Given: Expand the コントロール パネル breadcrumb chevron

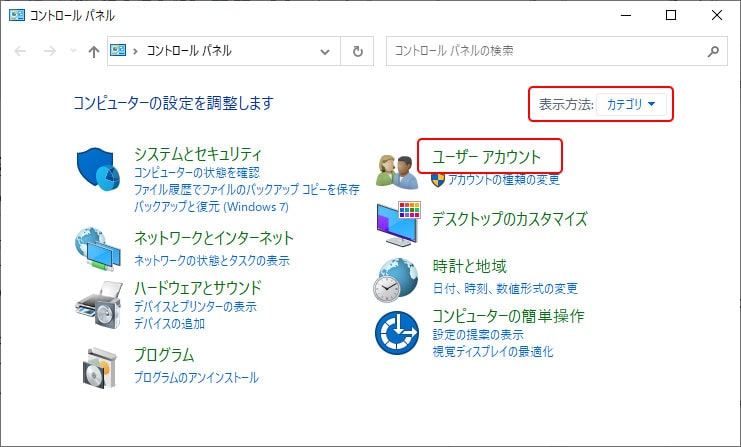Looking at the screenshot, I should (x=136, y=51).
